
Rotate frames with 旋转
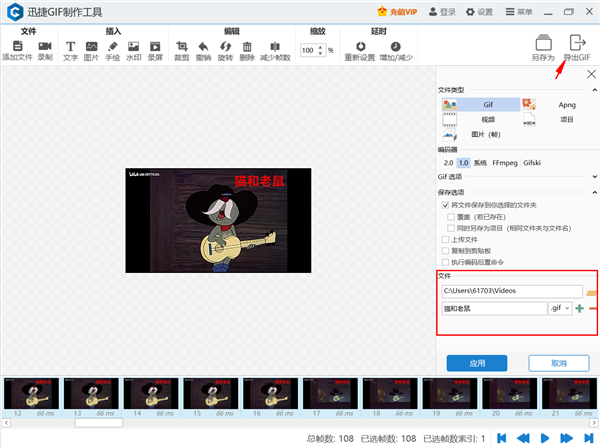coord(225,46)
